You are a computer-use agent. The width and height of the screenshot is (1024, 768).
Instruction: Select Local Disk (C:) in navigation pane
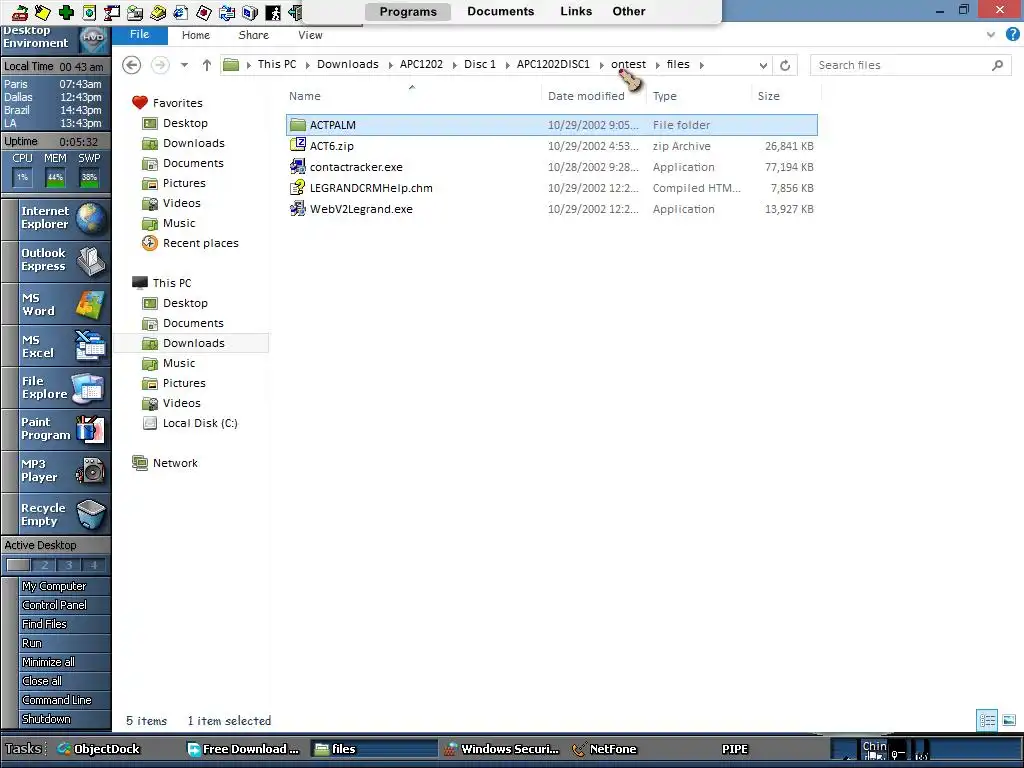tap(190, 423)
